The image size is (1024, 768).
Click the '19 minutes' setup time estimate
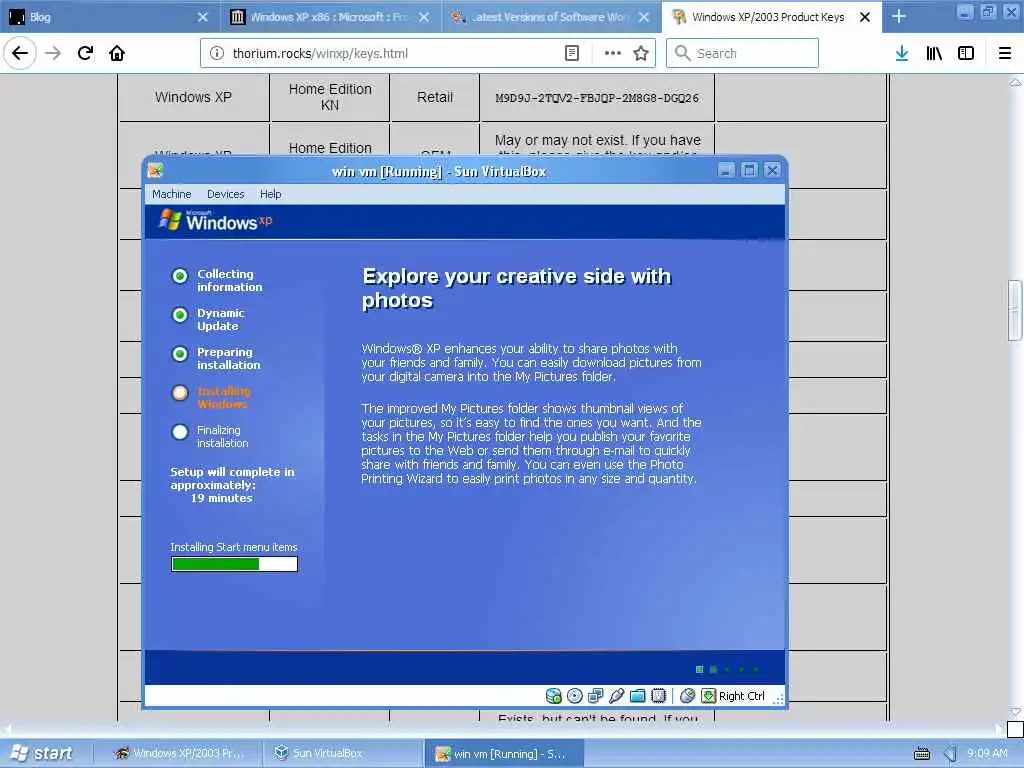[221, 498]
